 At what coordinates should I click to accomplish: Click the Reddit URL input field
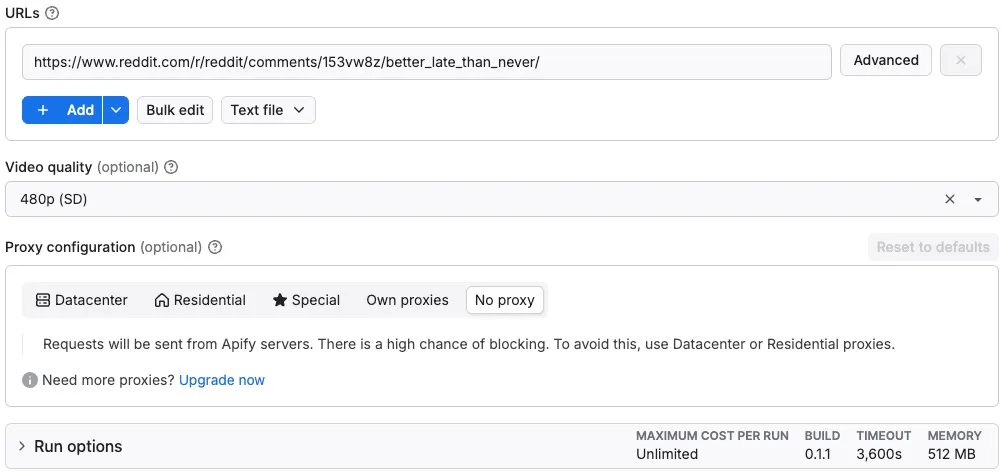426,62
